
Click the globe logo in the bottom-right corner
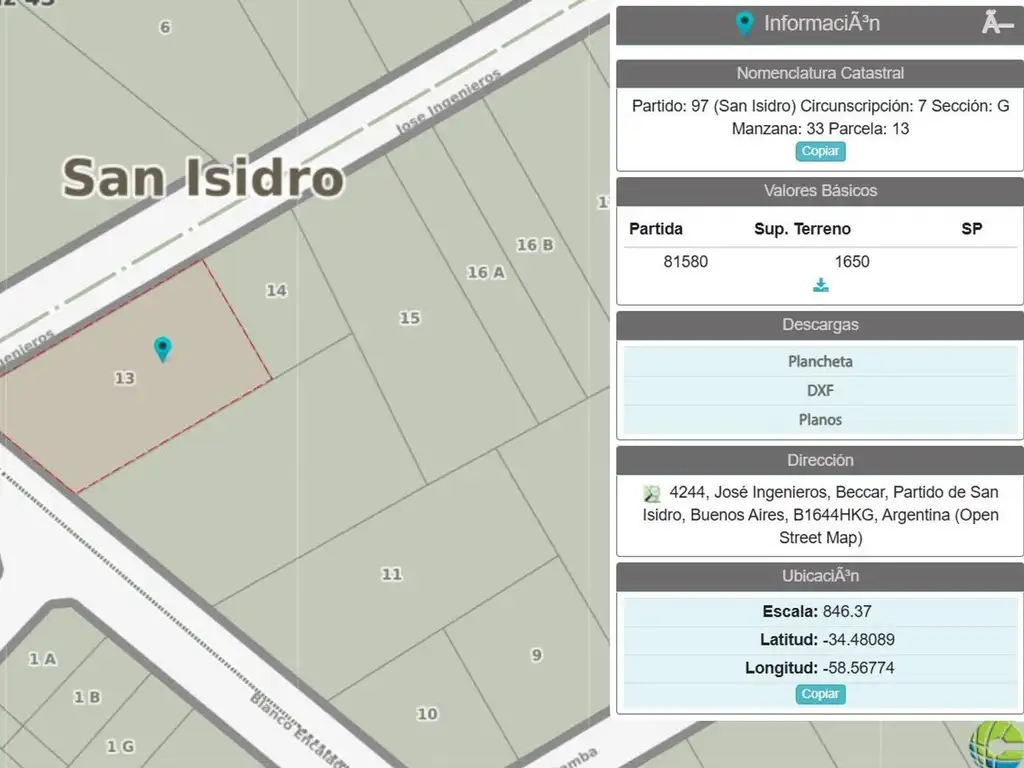(x=996, y=743)
